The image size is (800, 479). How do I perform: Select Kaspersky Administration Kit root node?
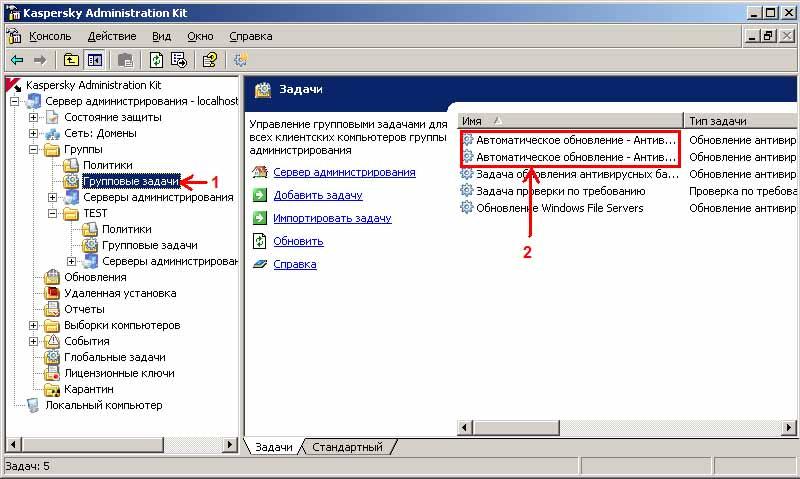[x=93, y=85]
